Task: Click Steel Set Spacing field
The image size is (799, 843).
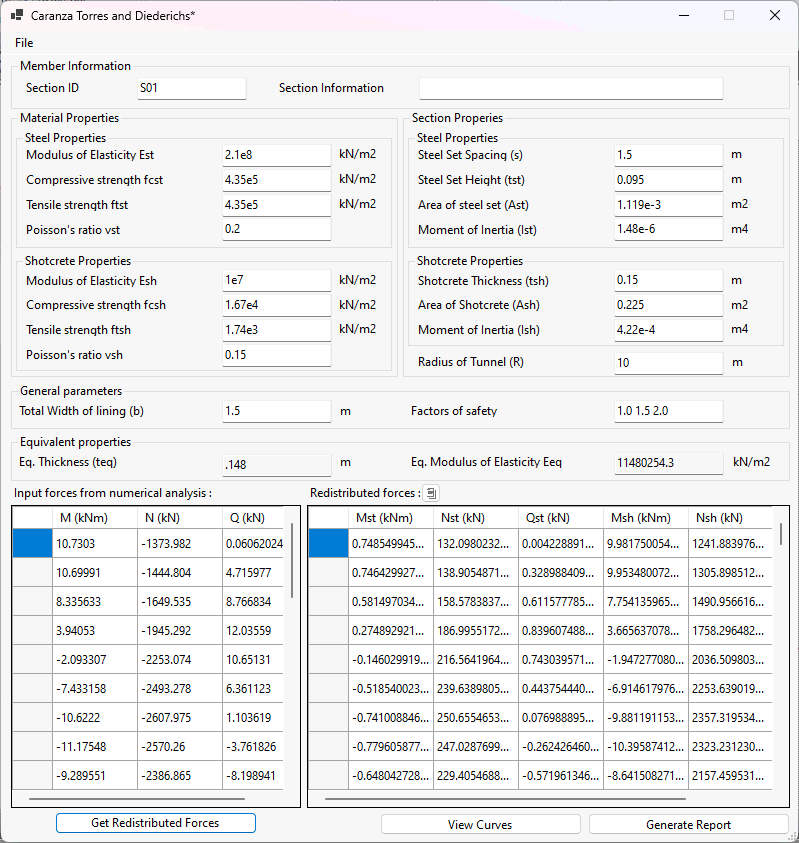Action: point(669,155)
